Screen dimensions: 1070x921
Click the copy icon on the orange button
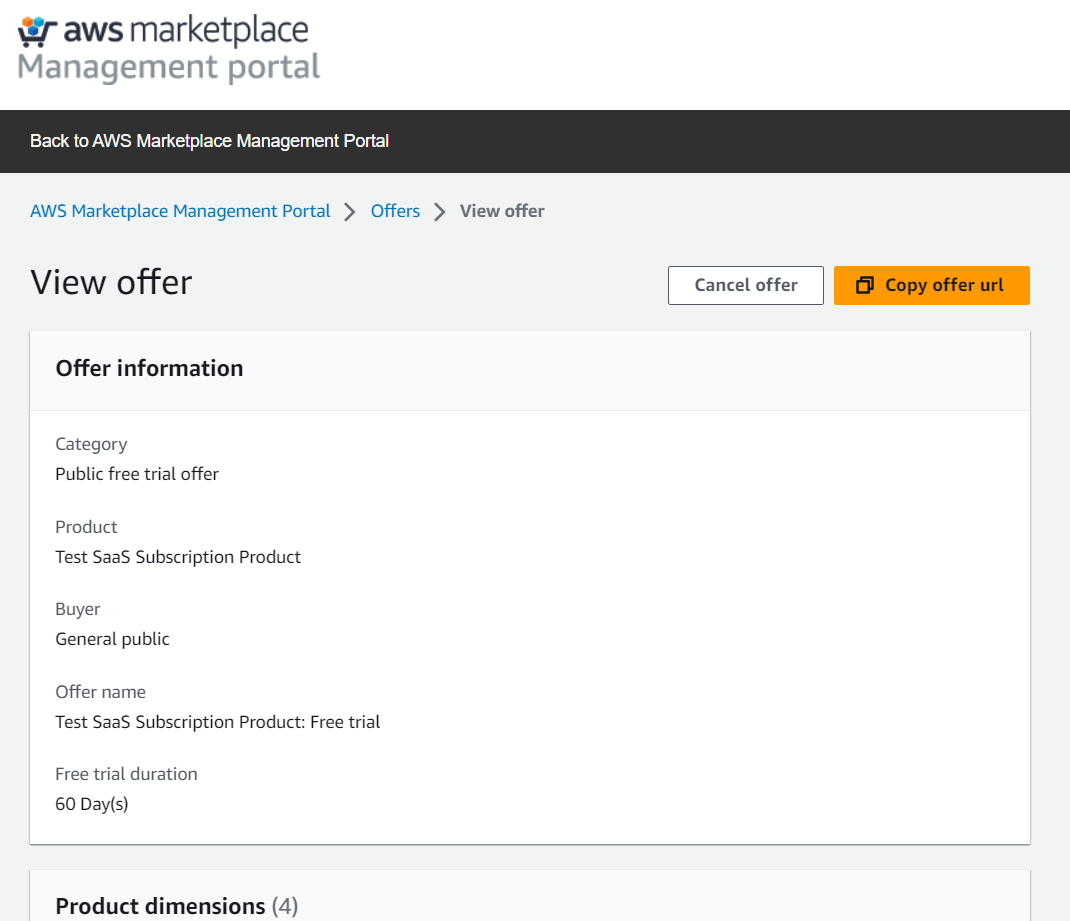pos(865,285)
